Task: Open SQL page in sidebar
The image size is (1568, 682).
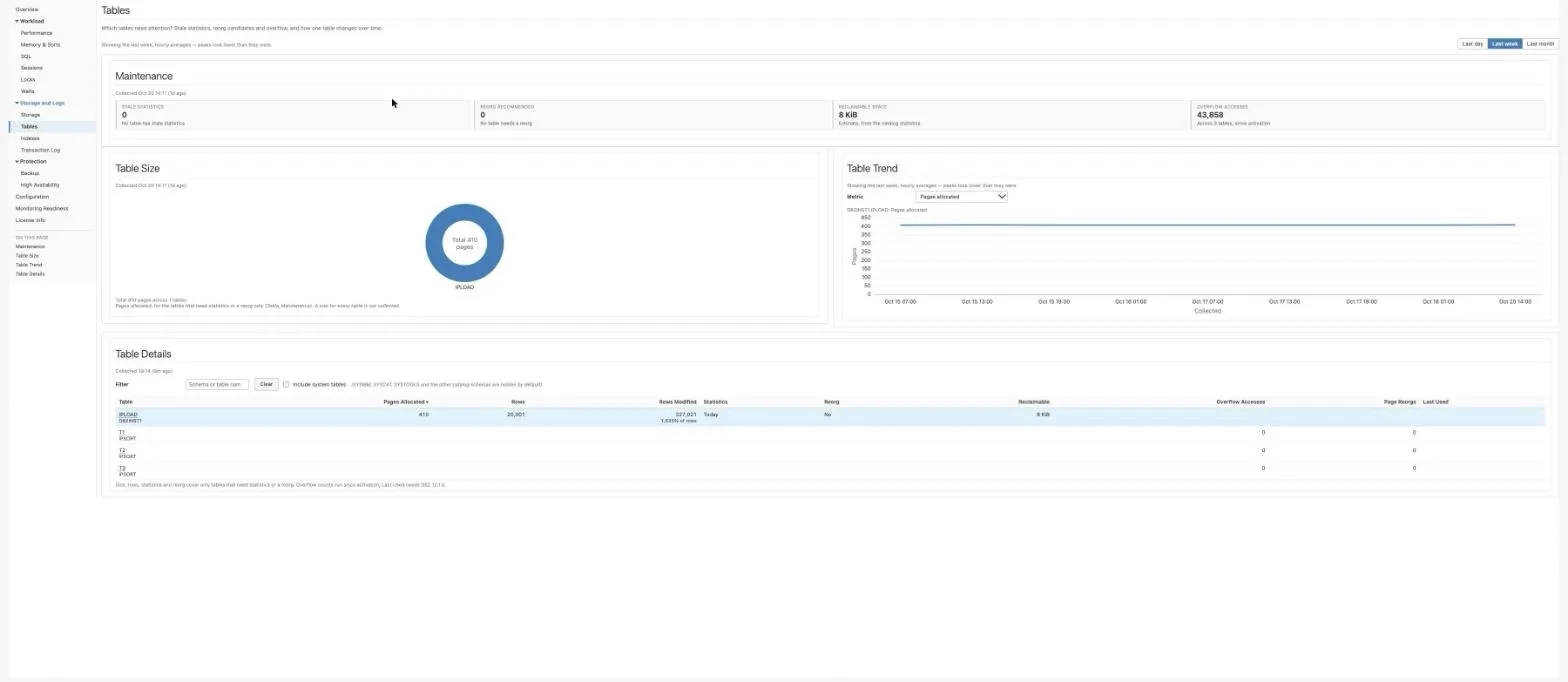Action: coord(26,56)
